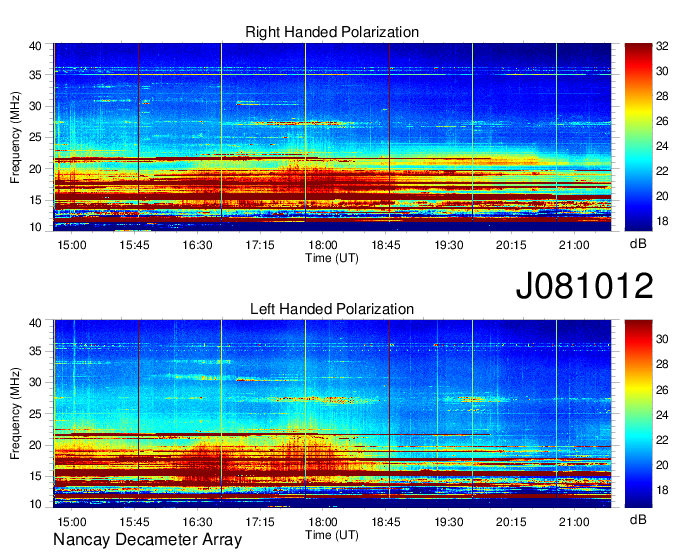Screen dimensions: 680x552
Task: Click the 10 MHz frequency tick of the left-handed plot
Action: pos(36,504)
